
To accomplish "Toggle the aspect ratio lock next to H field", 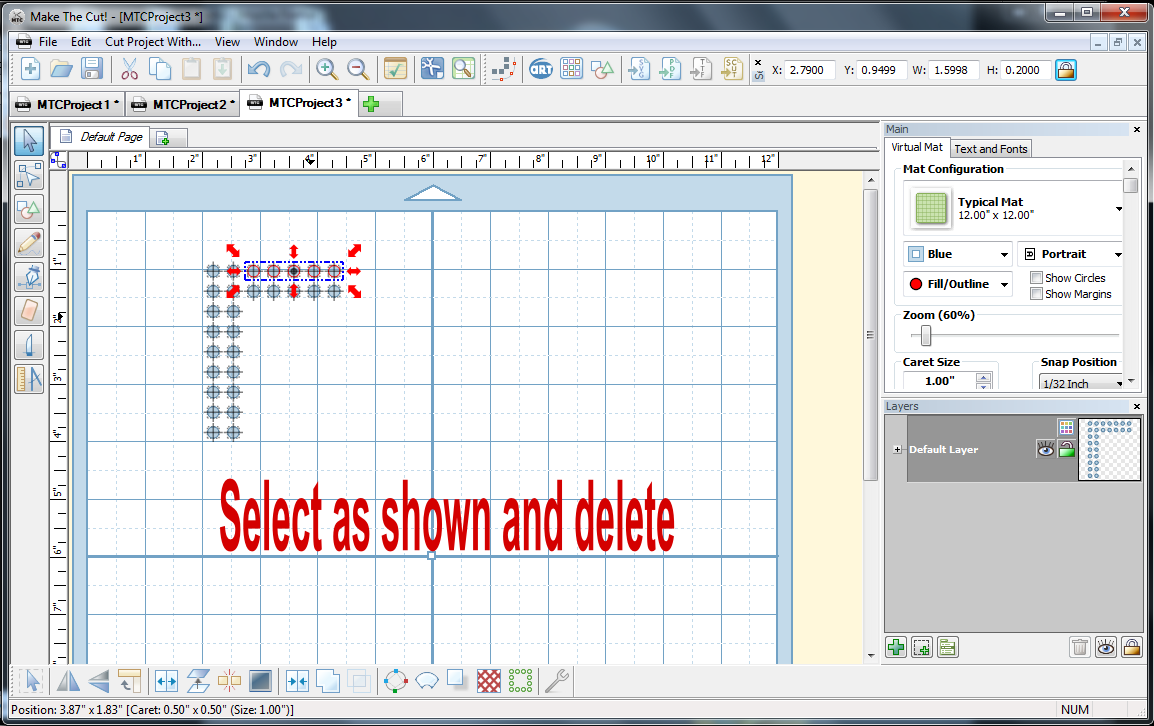I will tap(1066, 70).
